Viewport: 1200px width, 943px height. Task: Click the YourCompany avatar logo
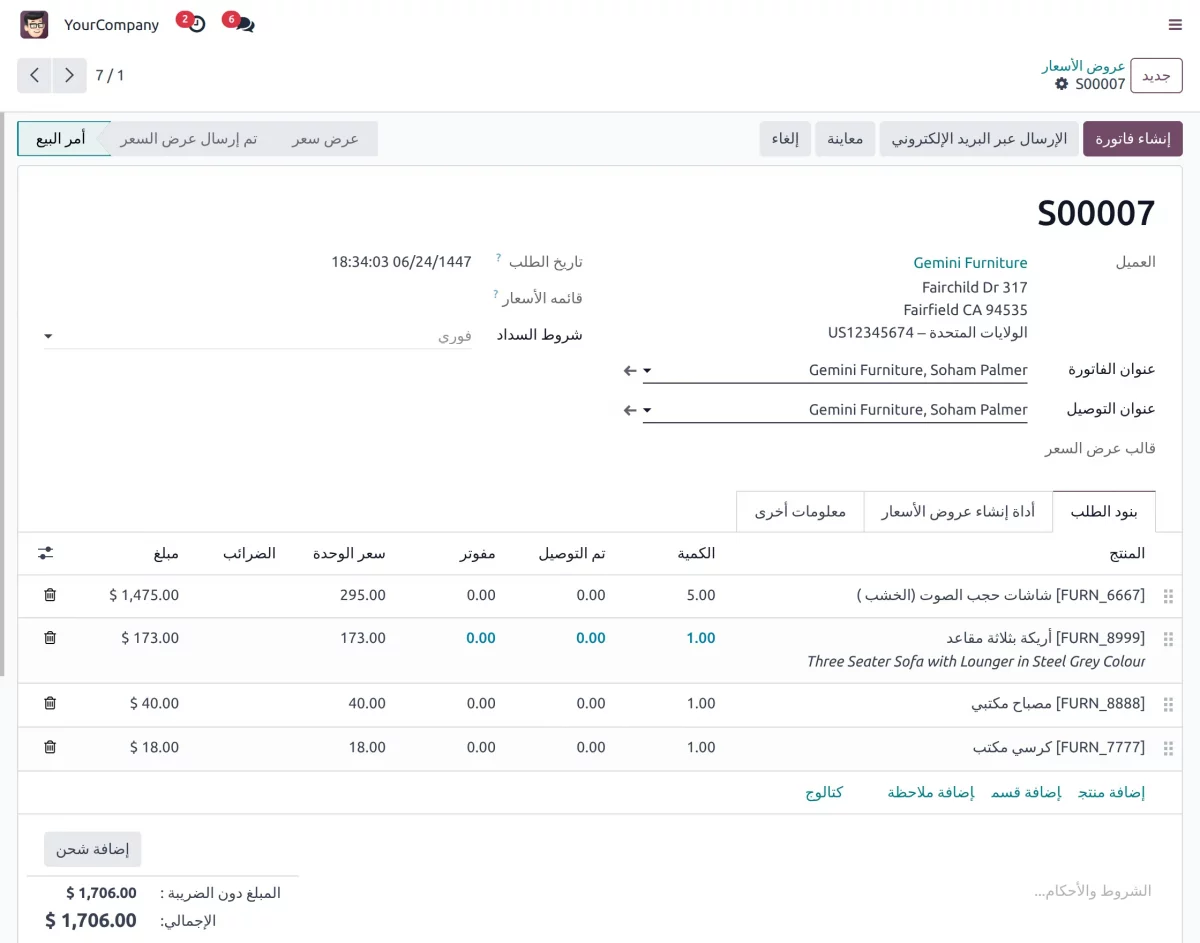34,24
